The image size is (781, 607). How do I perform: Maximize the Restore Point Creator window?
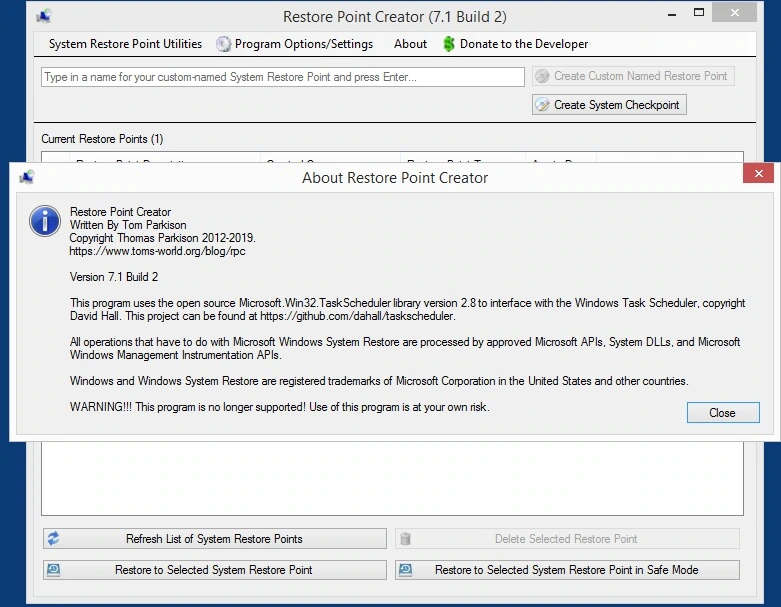pos(699,13)
